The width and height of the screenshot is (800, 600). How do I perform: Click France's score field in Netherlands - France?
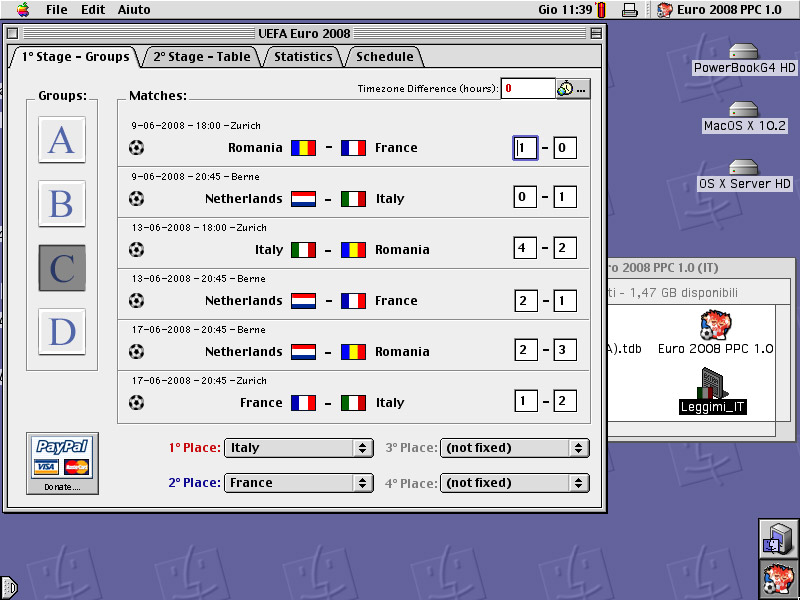point(565,301)
